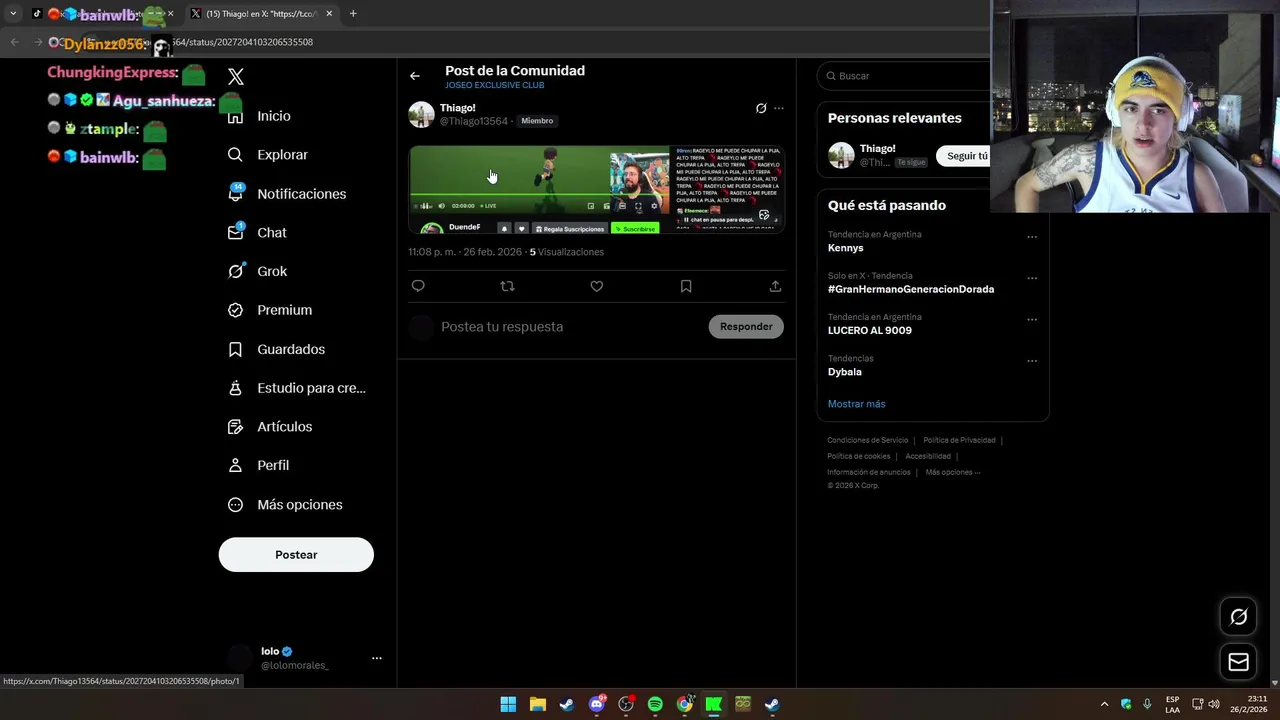This screenshot has height=720, width=1280.
Task: Show hidden system tray icons
Action: point(1104,704)
